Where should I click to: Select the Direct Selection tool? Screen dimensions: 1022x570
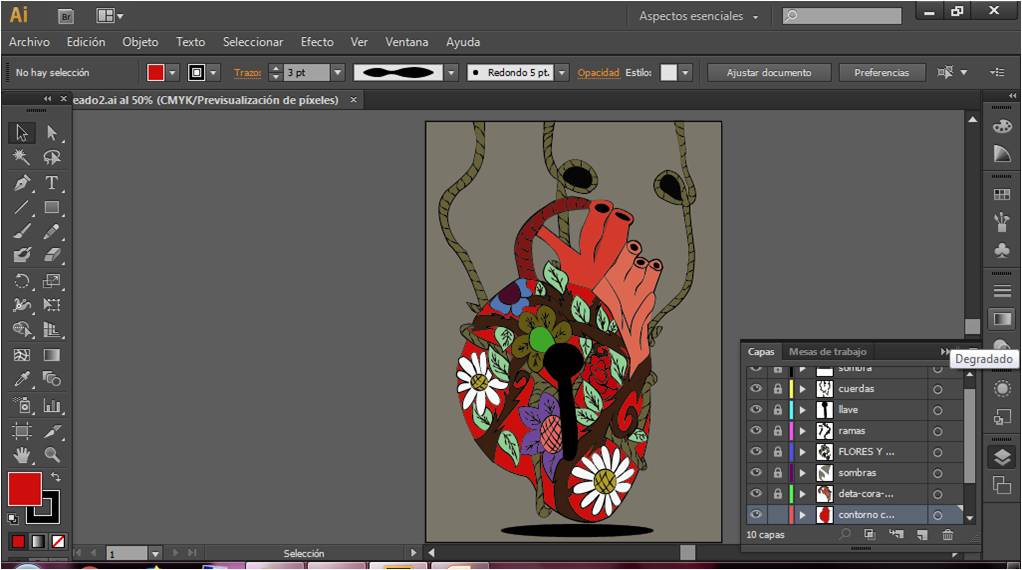pos(52,133)
